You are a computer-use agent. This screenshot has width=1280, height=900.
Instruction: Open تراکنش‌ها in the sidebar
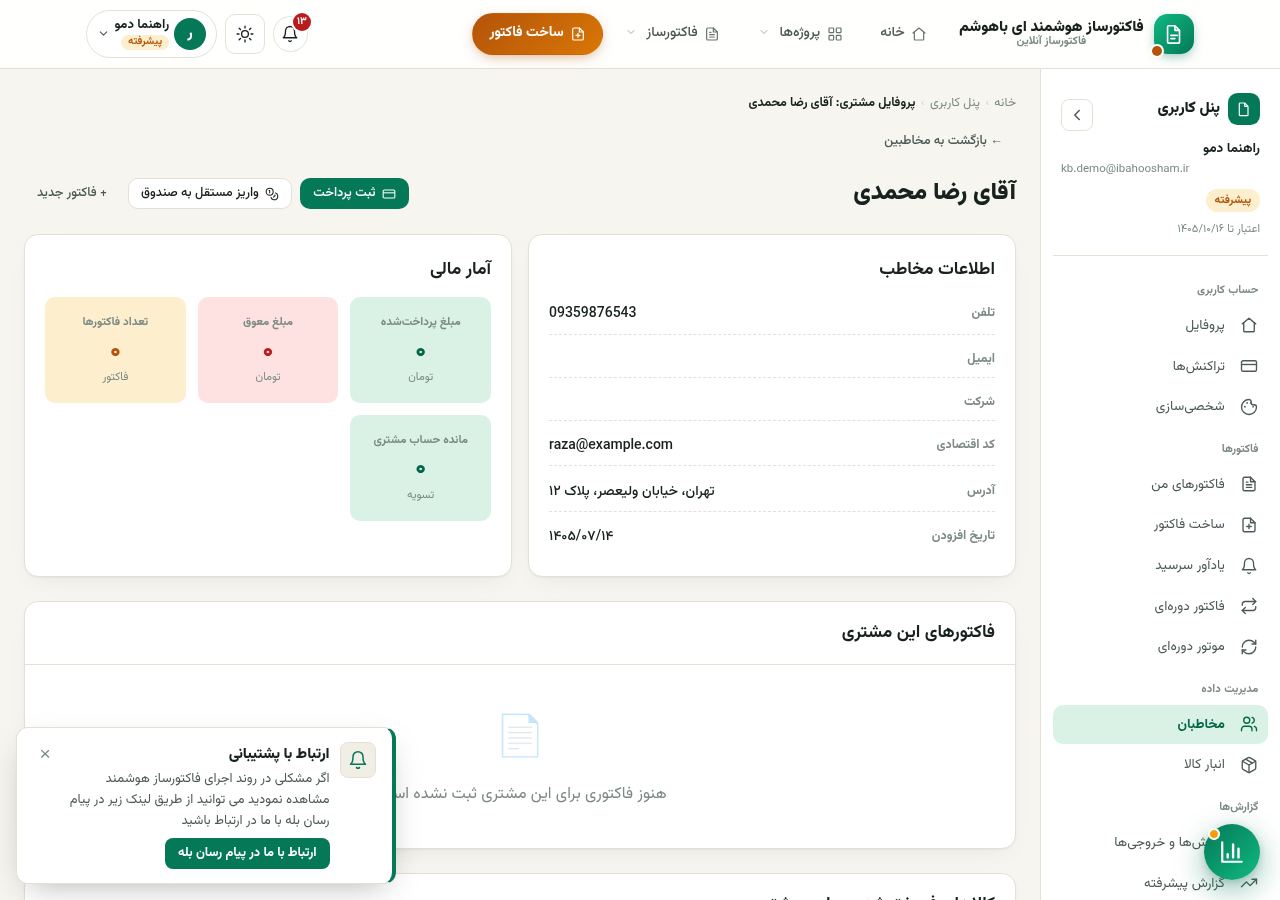[x=1160, y=366]
